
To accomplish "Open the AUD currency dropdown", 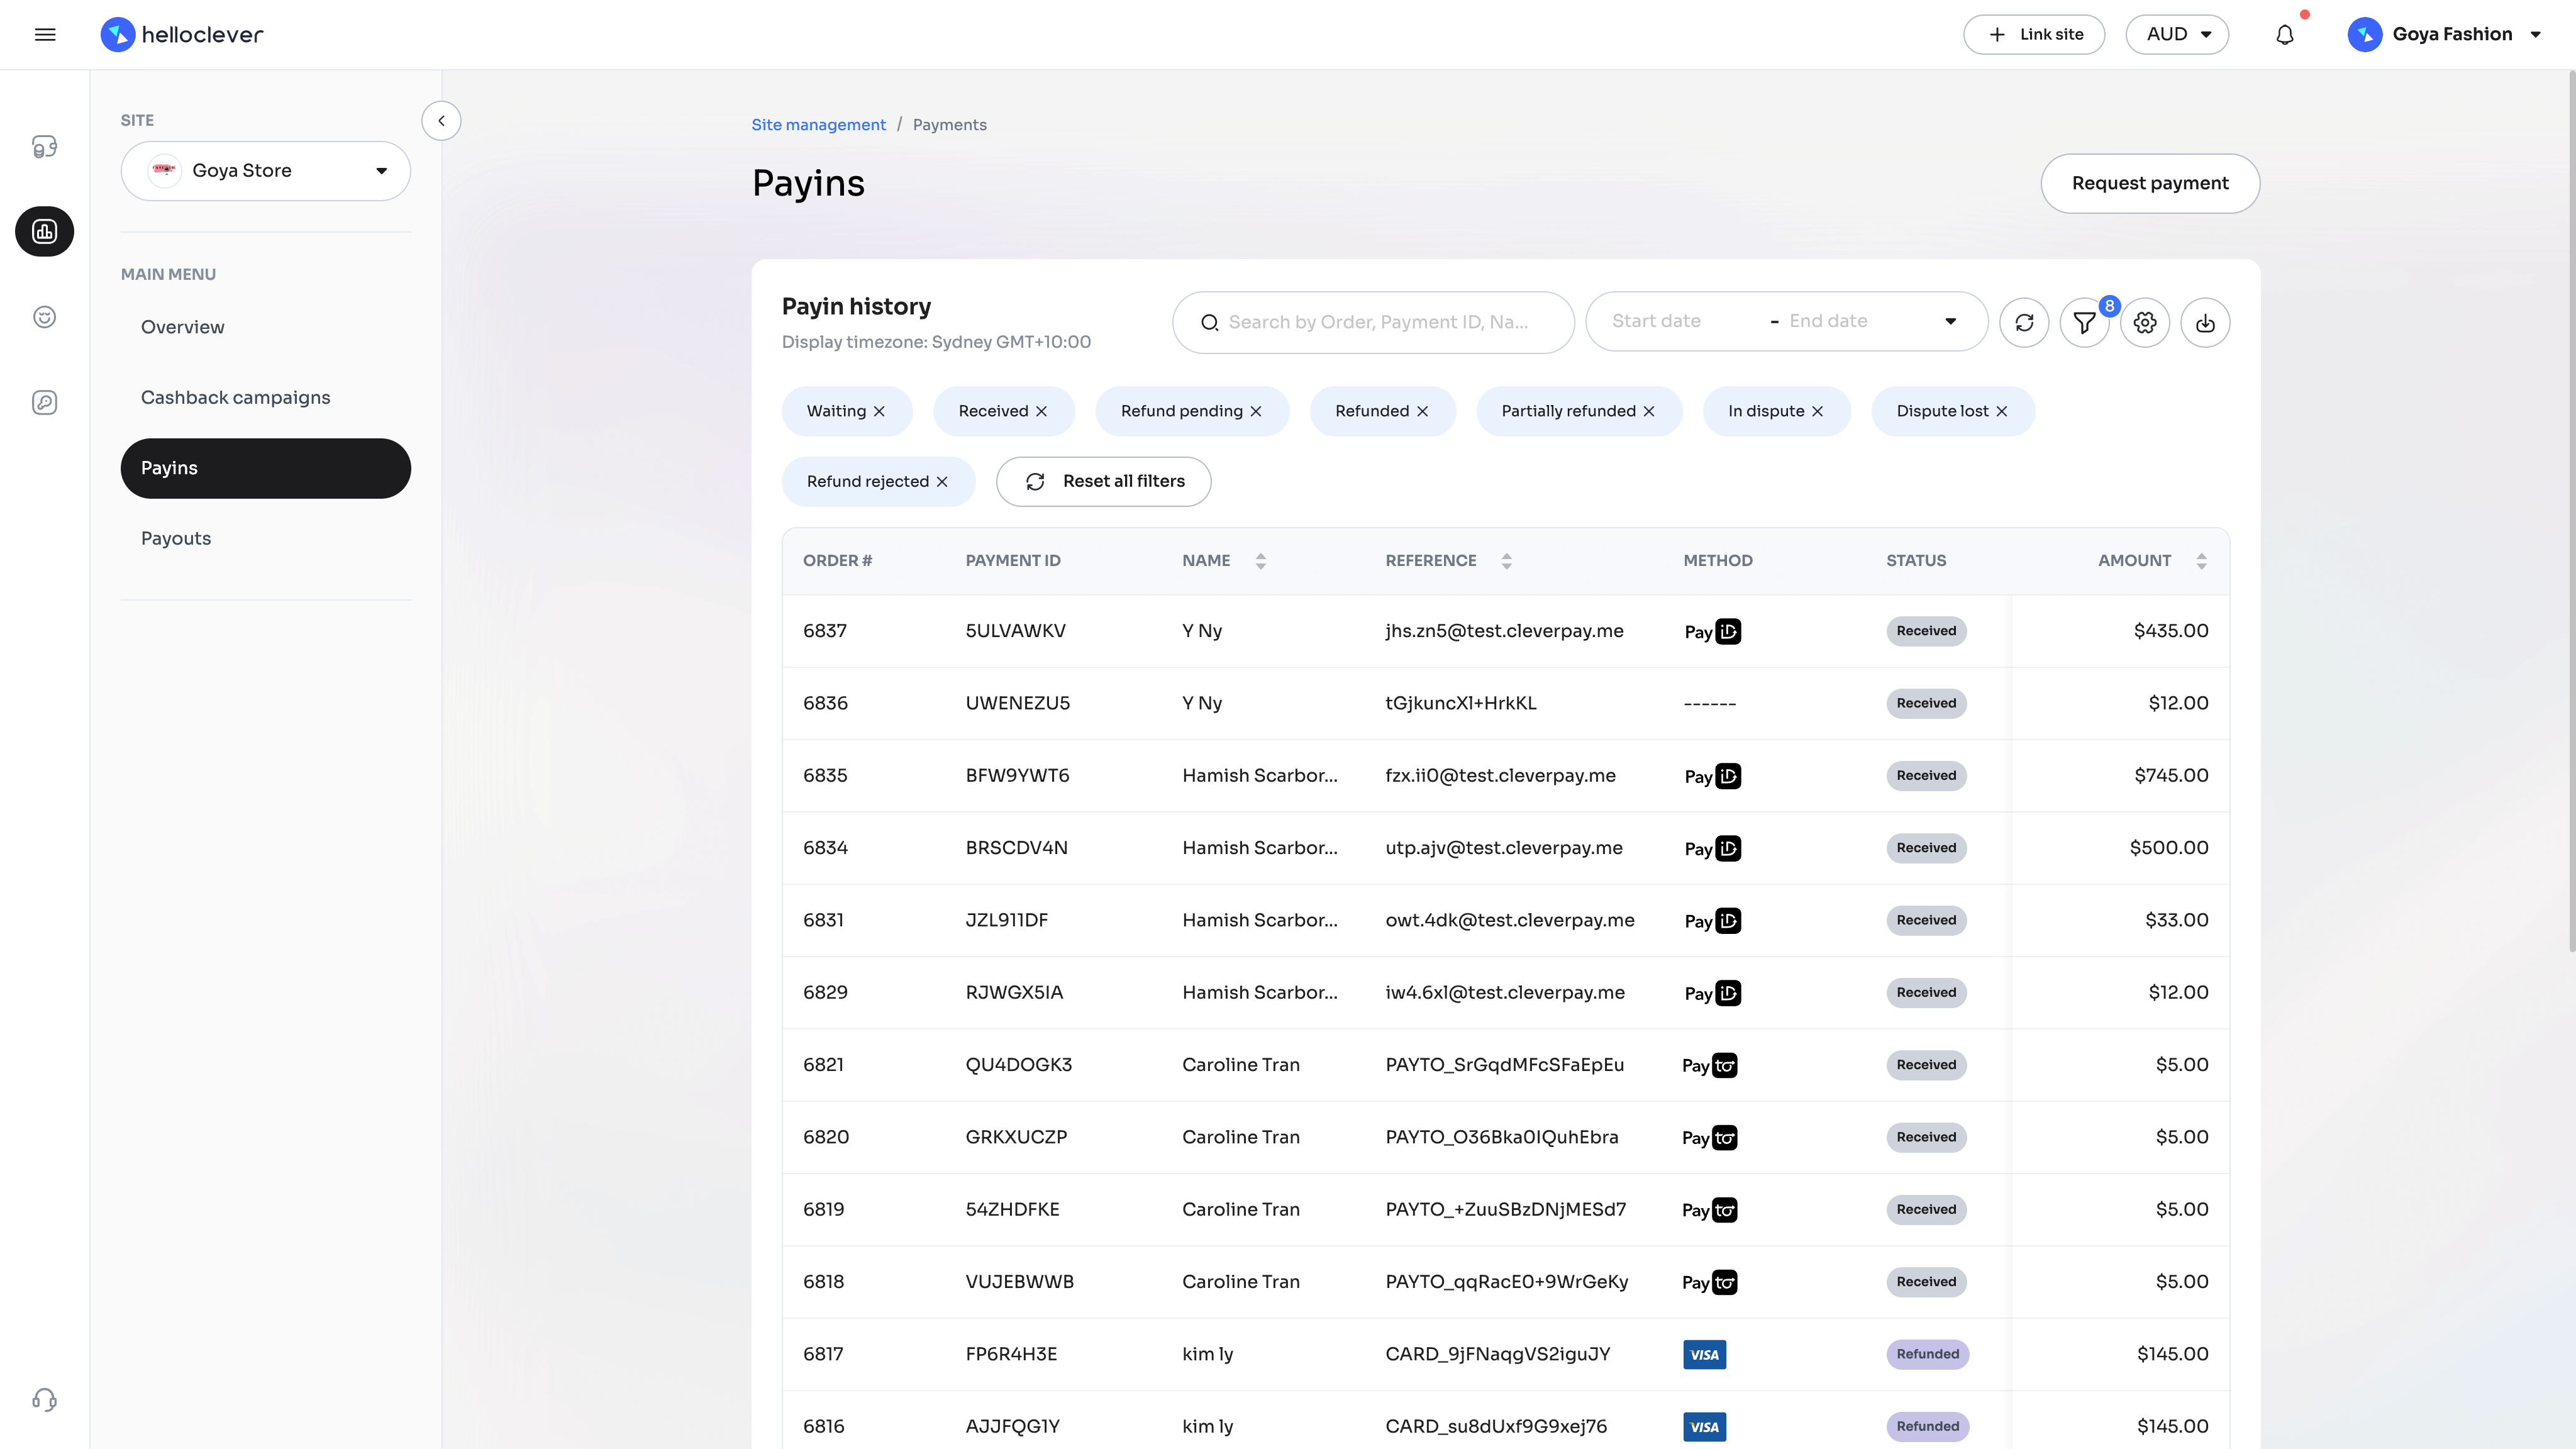I will coord(2177,35).
